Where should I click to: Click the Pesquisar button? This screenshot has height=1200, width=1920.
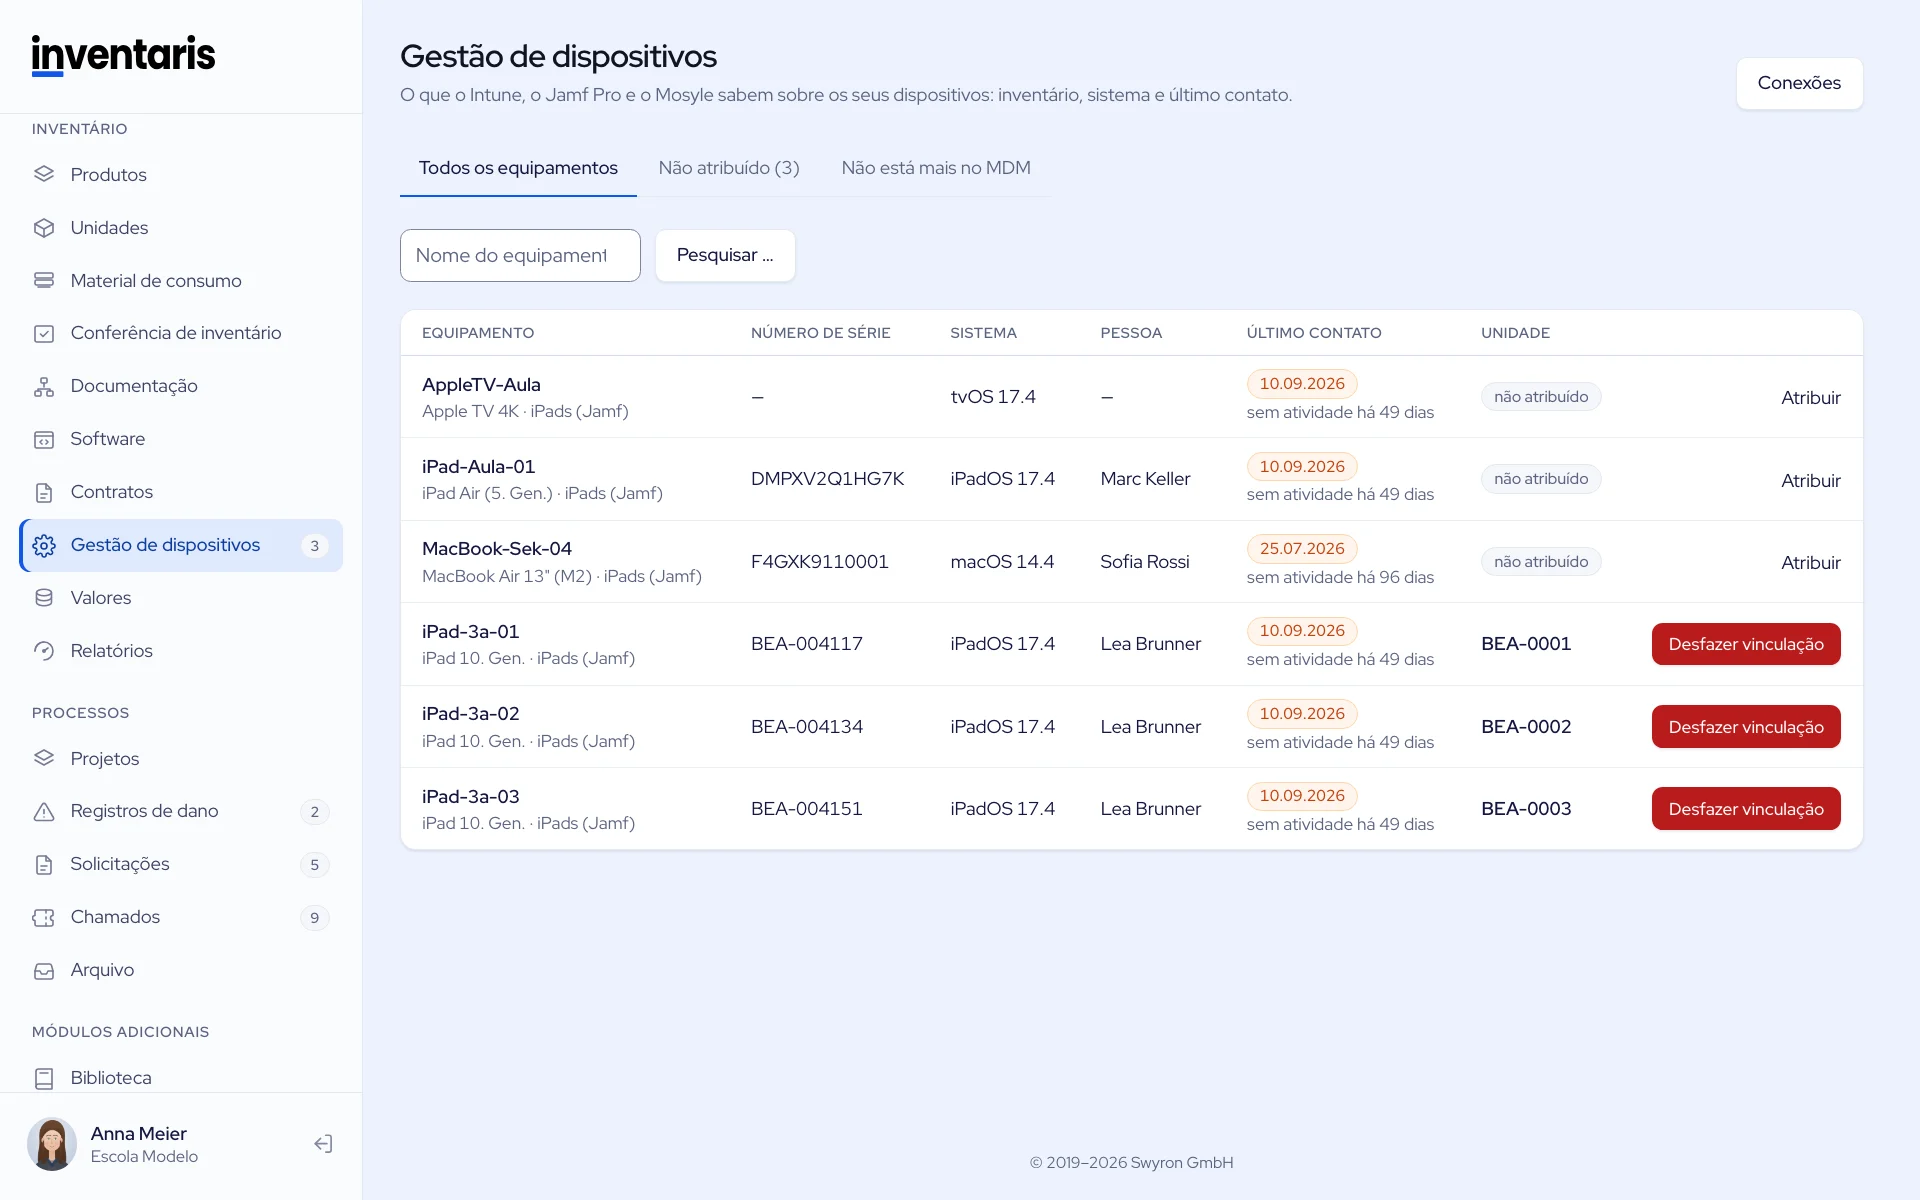pos(725,255)
